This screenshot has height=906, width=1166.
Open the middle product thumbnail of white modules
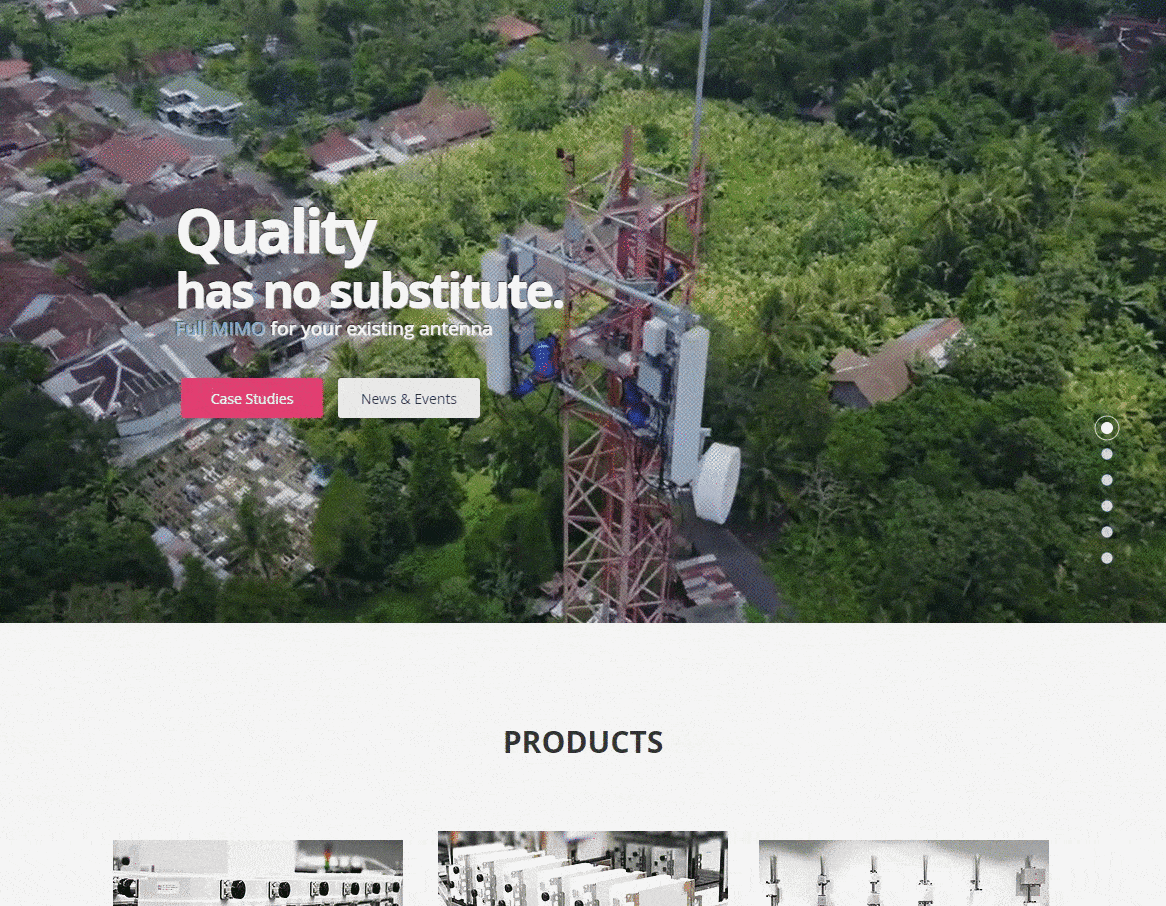[x=583, y=869]
